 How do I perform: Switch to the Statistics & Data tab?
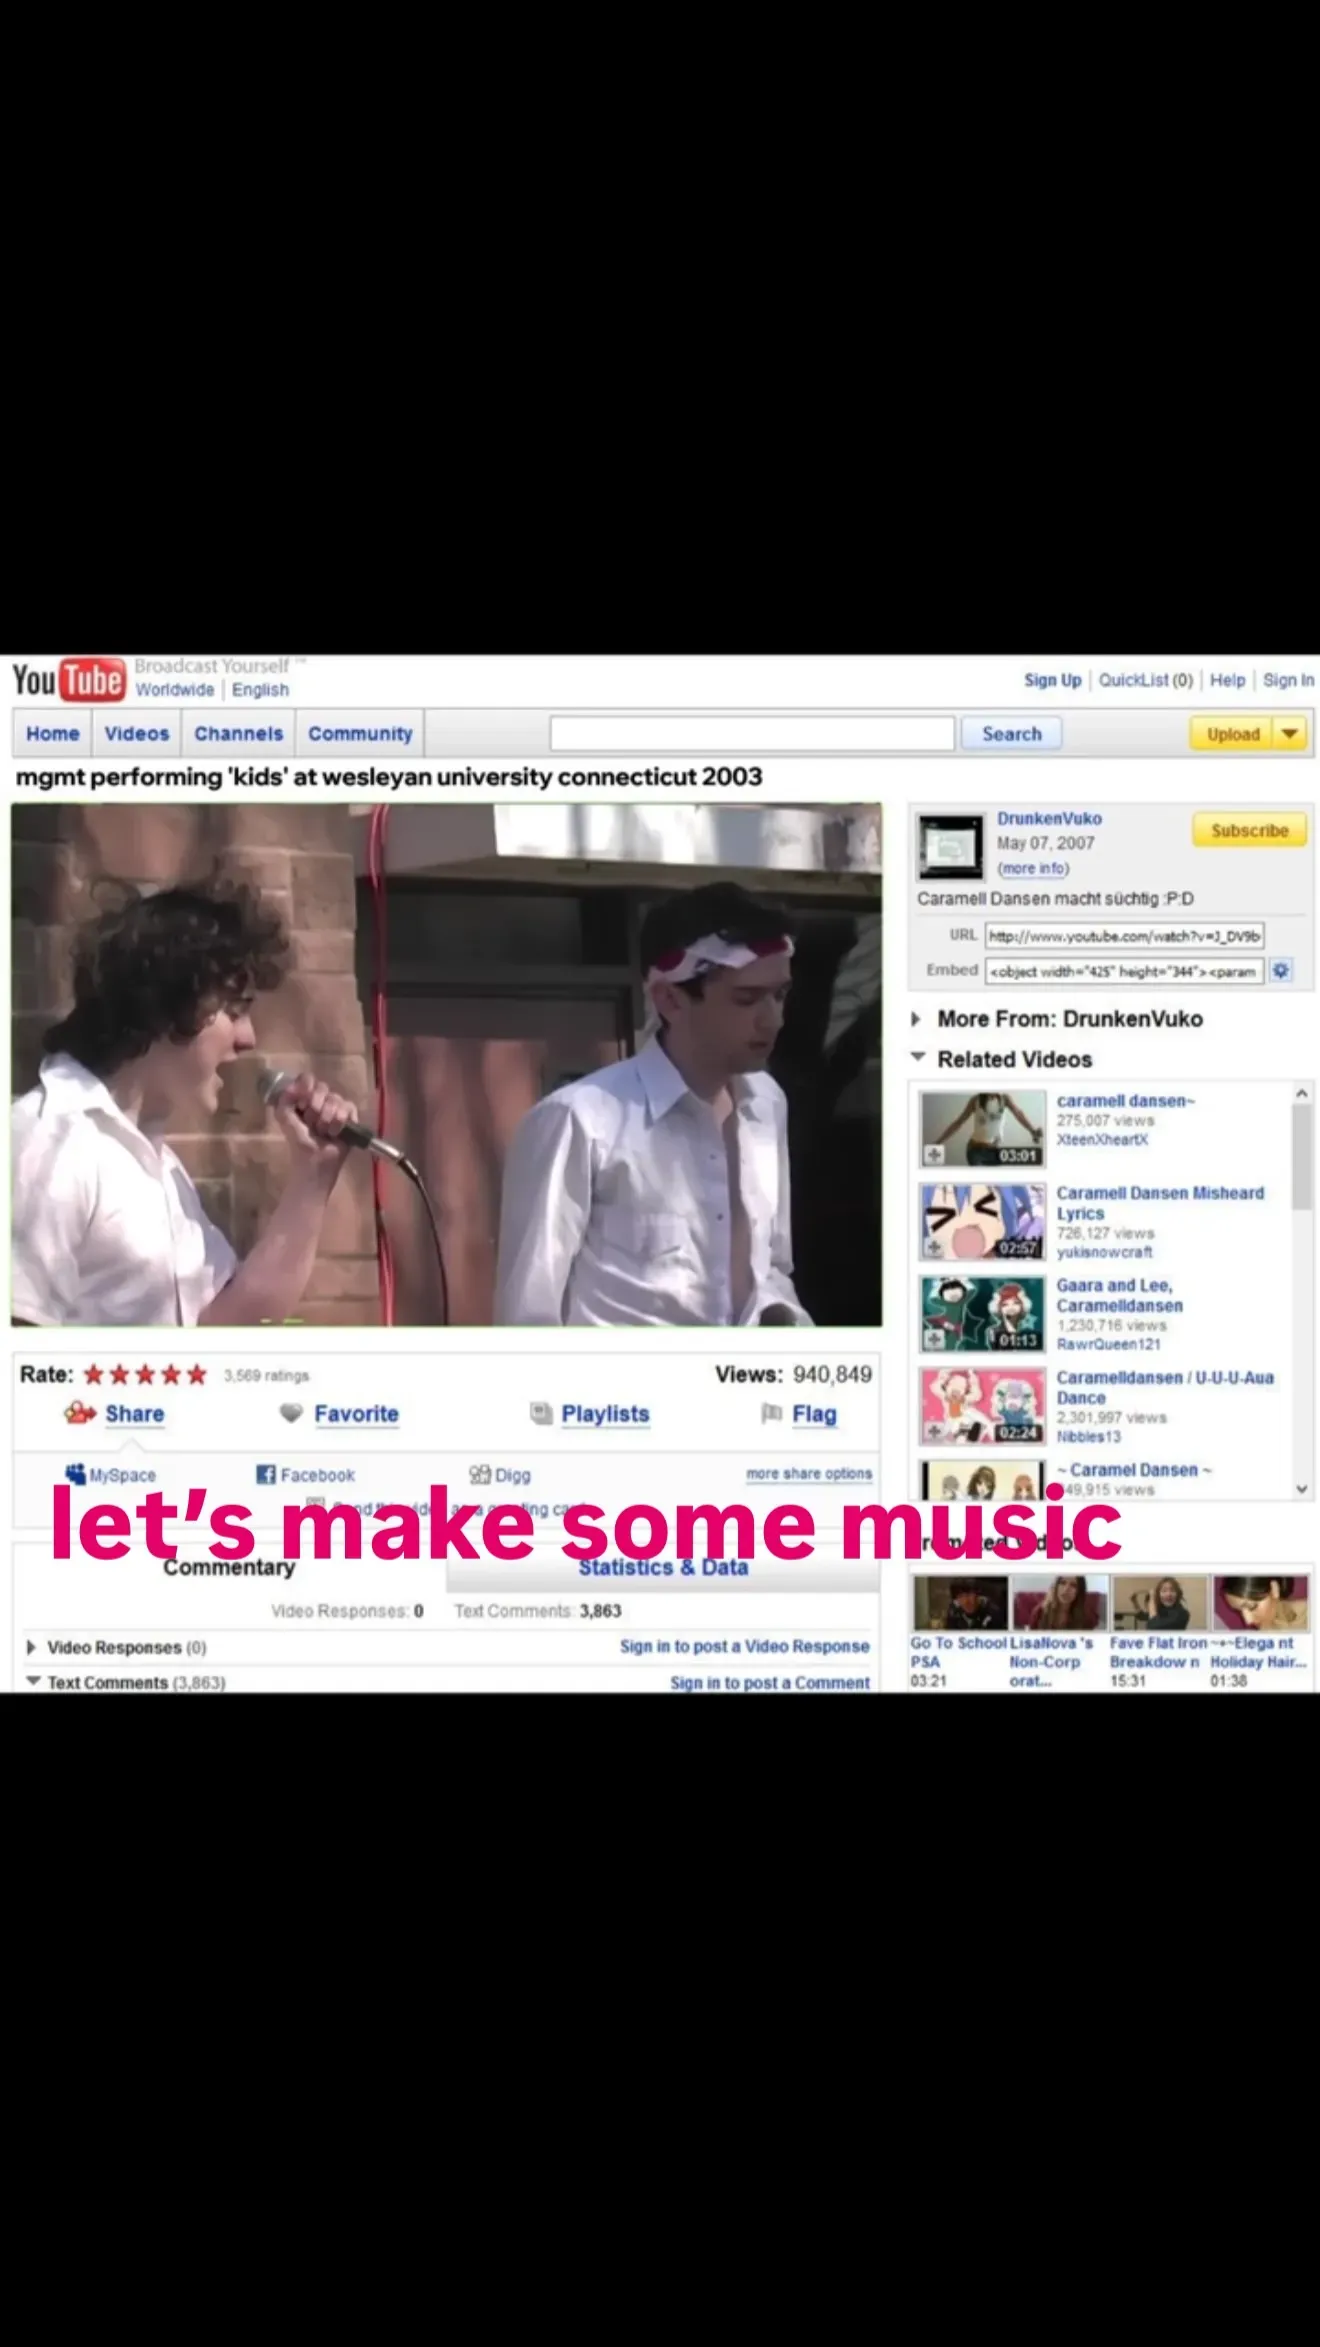click(663, 1568)
